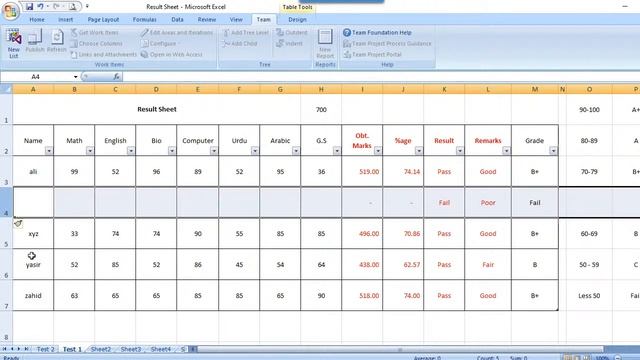This screenshot has height=360, width=640.
Task: Open the Result column filter dropdown
Action: click(x=460, y=151)
